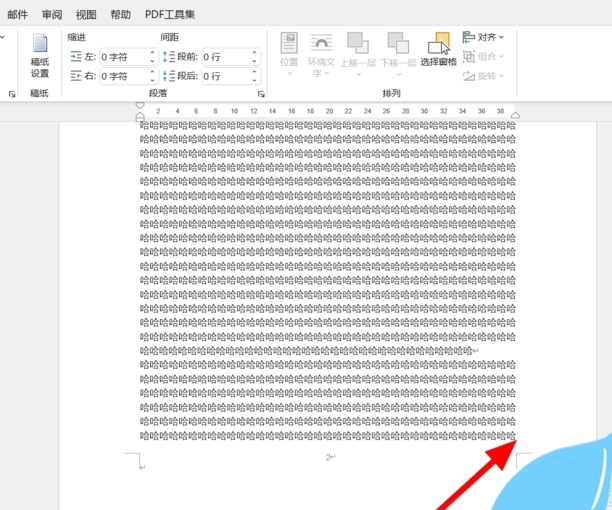
Task: Click the first-line indent marker on ruler
Action: [x=141, y=105]
